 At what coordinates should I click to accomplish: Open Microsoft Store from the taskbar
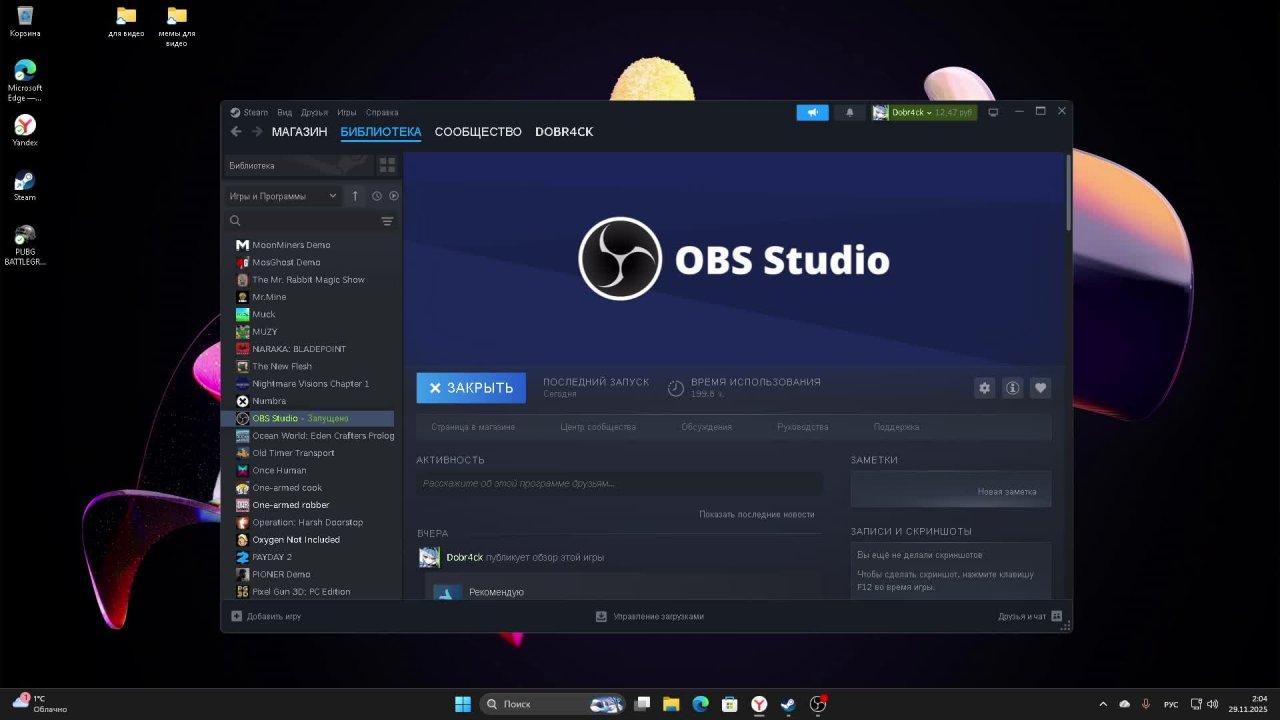click(x=730, y=704)
